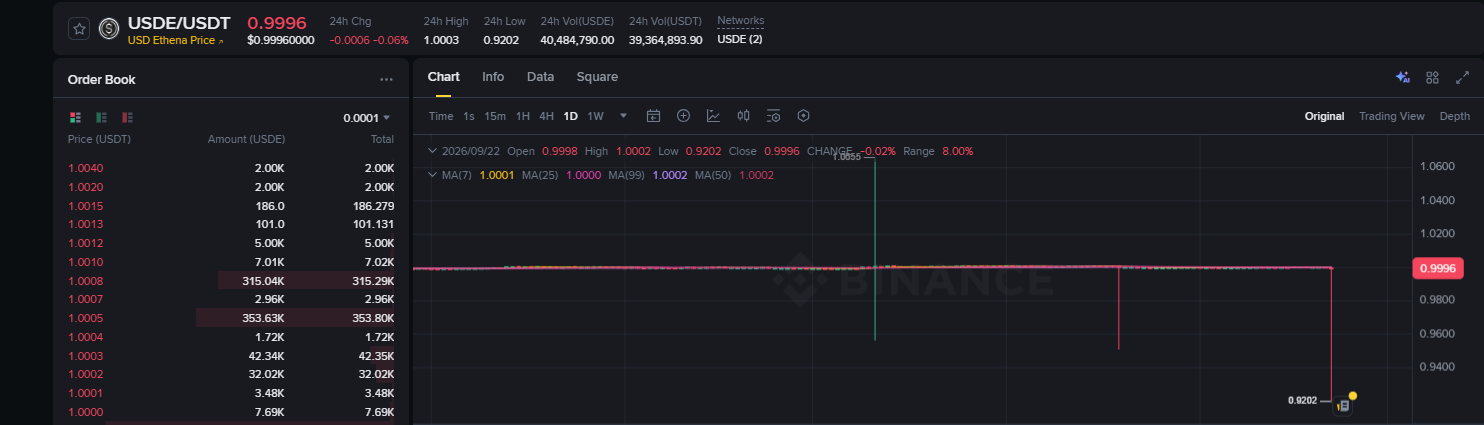
Task: Change the candlestick chart style icon
Action: click(743, 116)
